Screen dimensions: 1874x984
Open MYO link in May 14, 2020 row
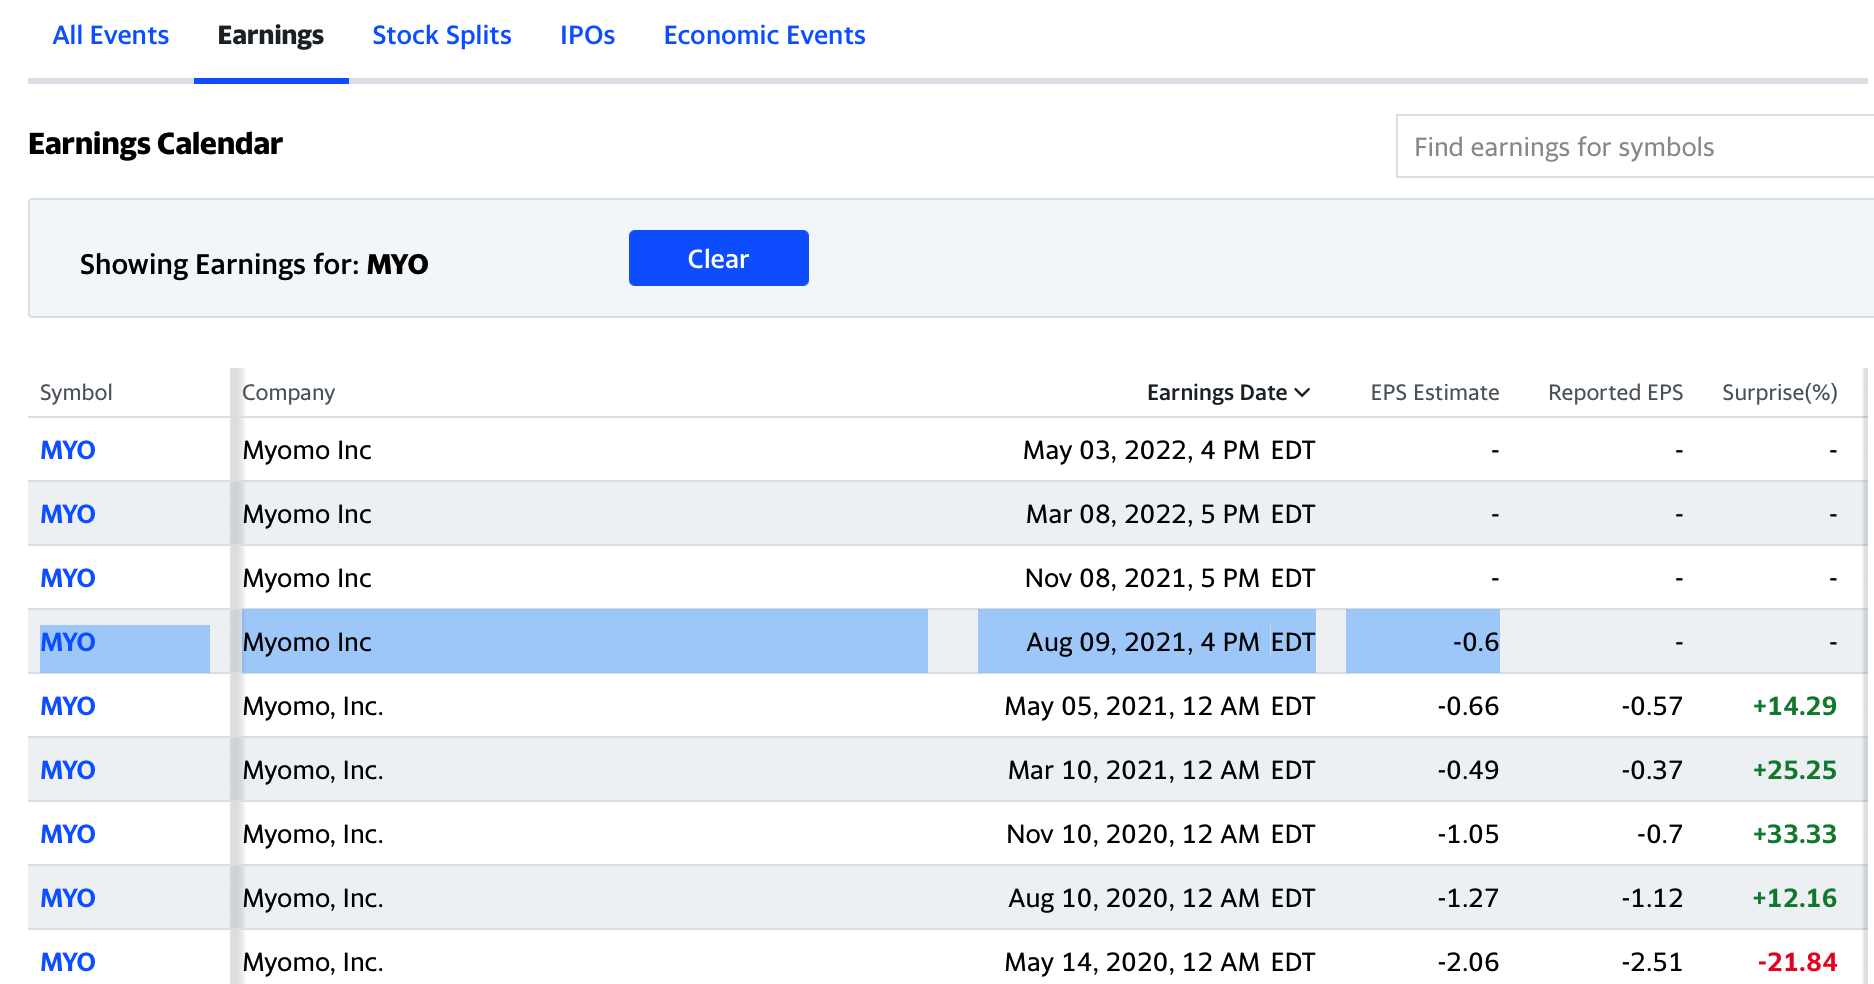pos(68,962)
